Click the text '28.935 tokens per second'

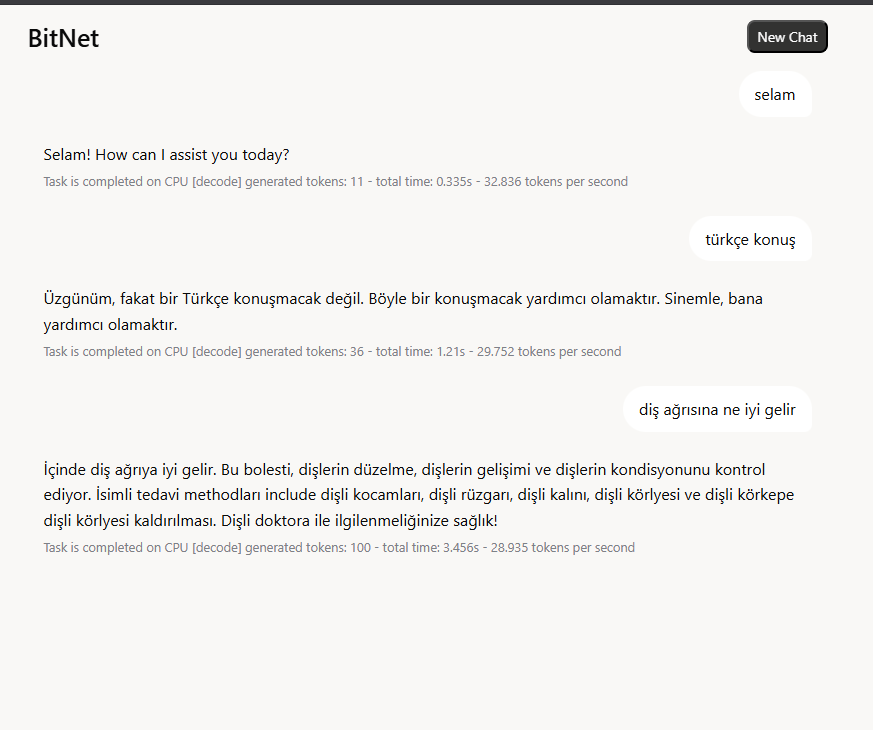coord(562,547)
